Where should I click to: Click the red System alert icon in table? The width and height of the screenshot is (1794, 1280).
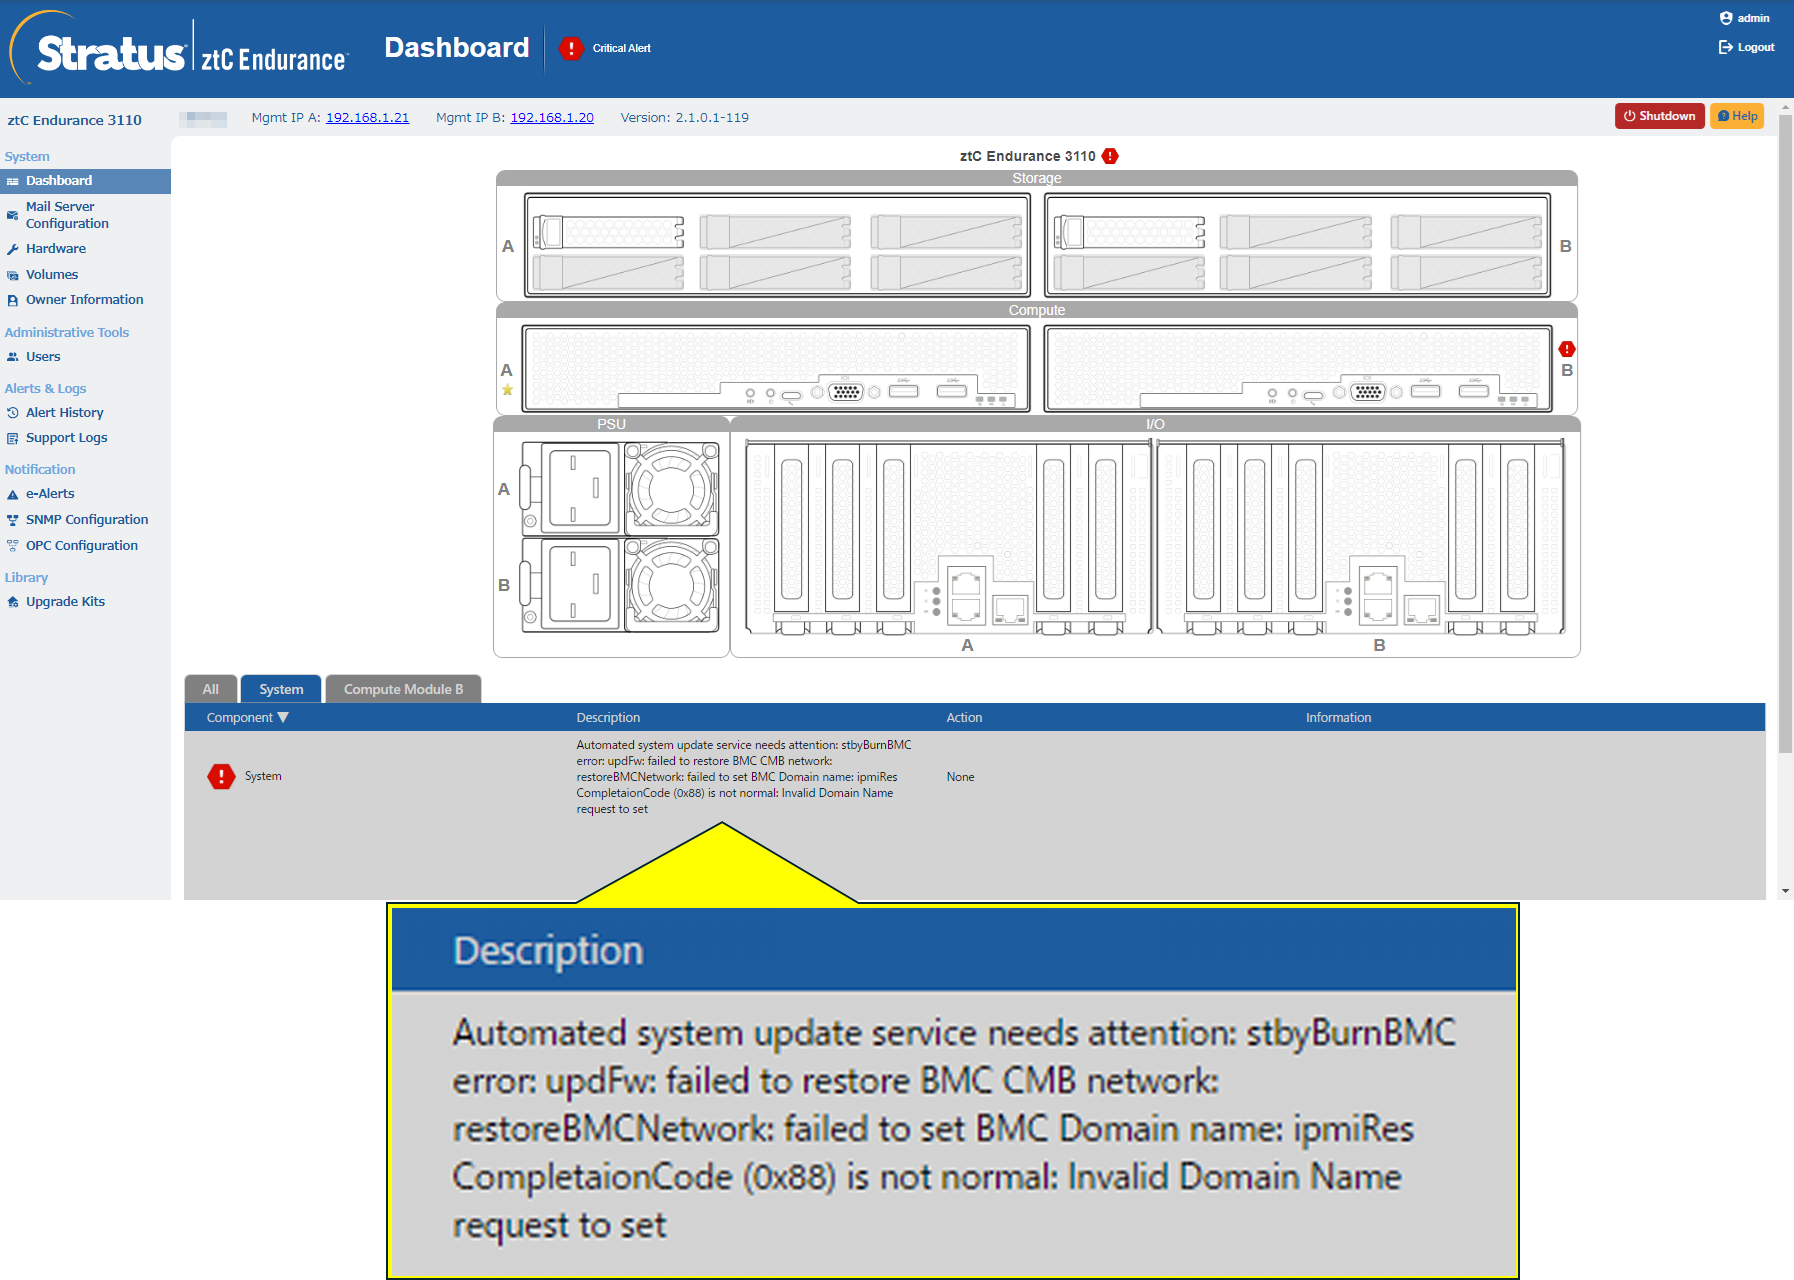click(221, 776)
